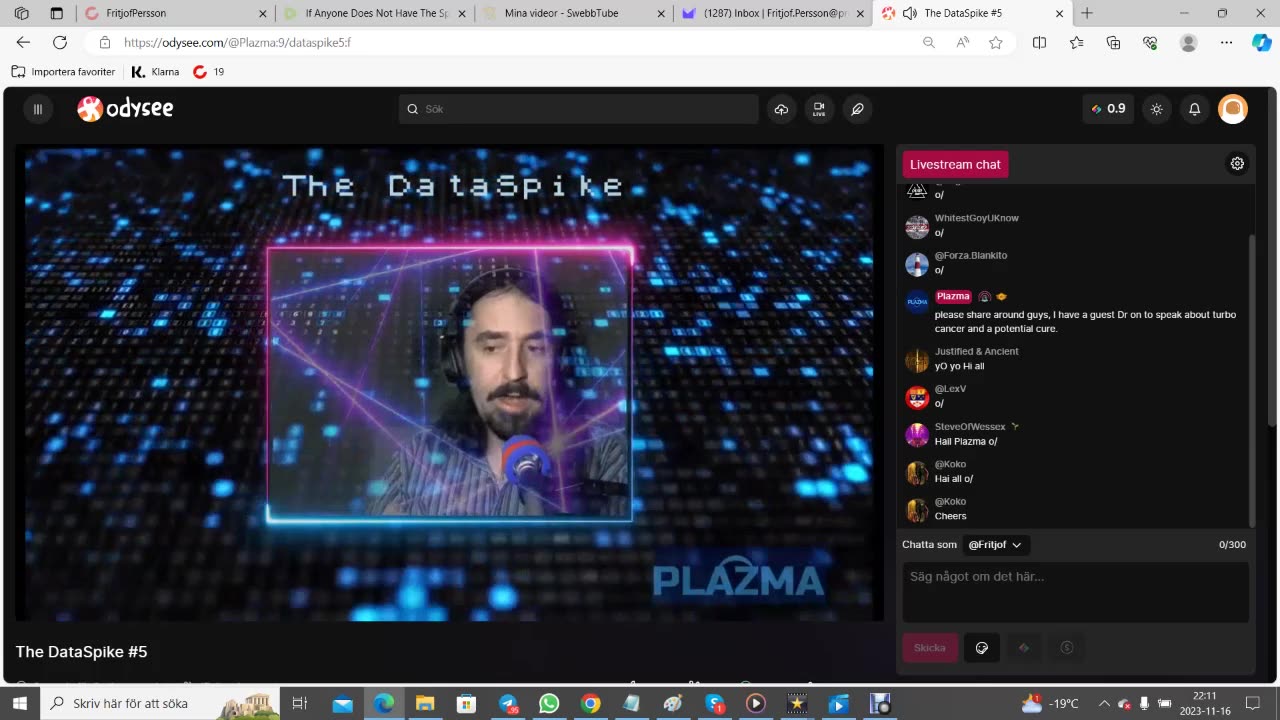
Task: Open the Collections icon
Action: point(1113,42)
